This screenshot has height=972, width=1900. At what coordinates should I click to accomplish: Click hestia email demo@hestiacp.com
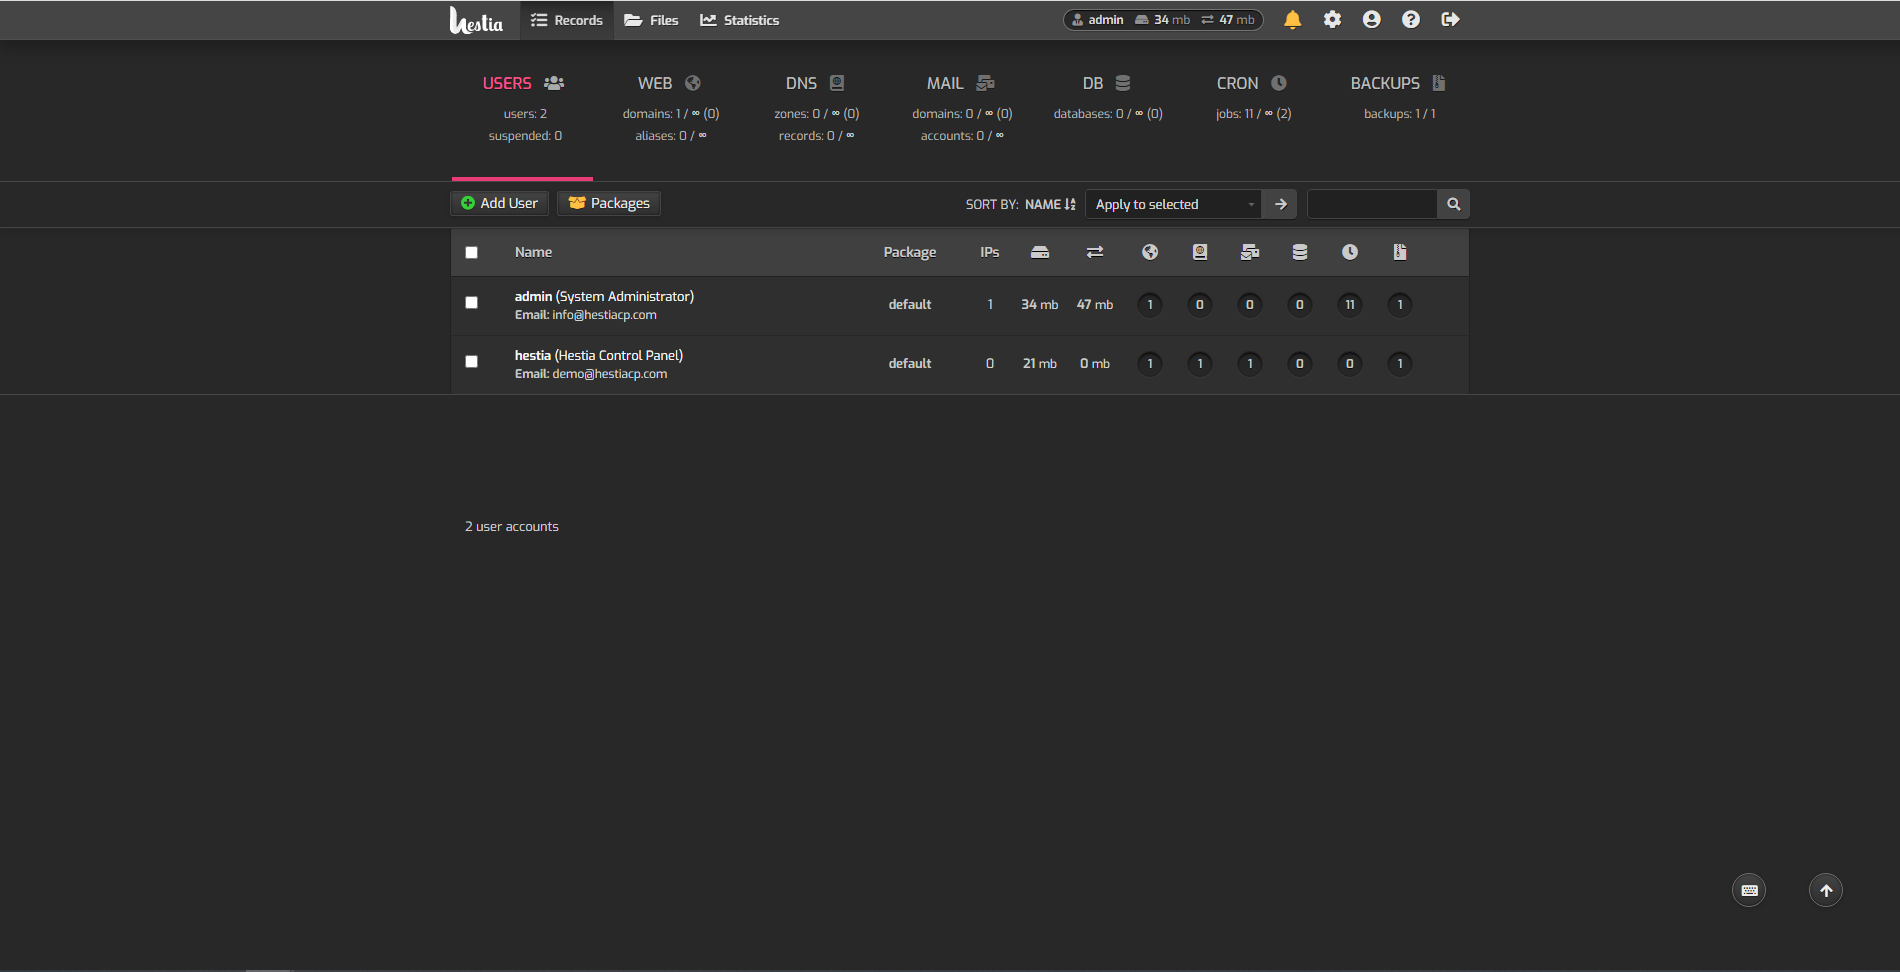pyautogui.click(x=610, y=374)
